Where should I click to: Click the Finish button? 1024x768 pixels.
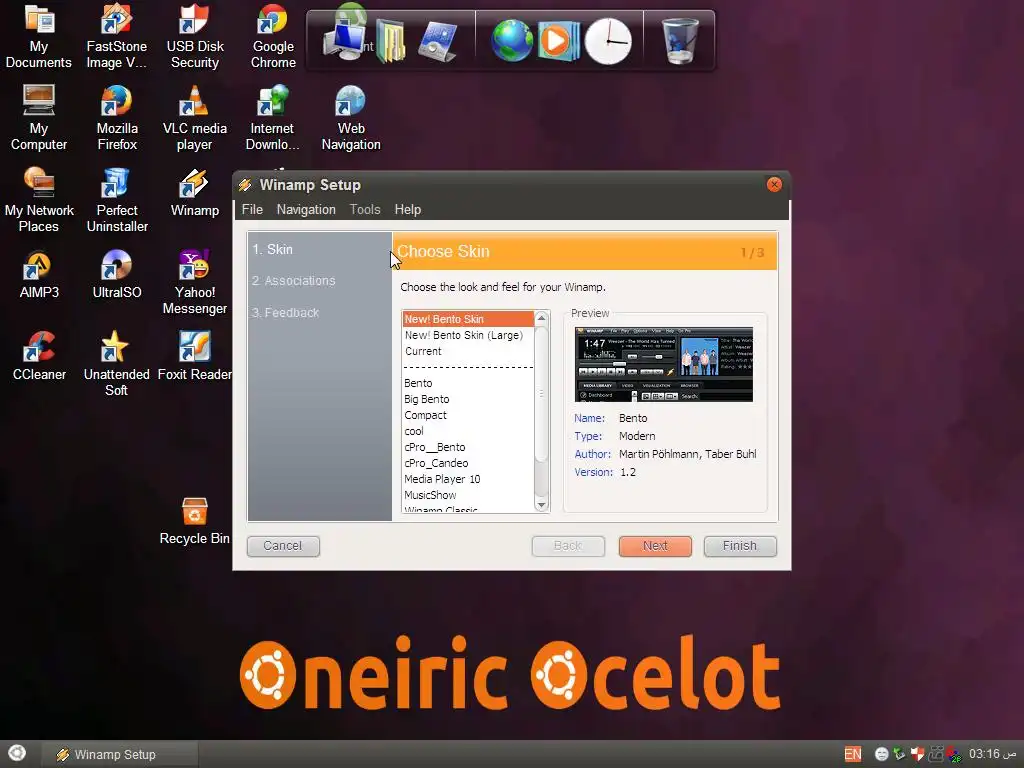[x=740, y=546]
